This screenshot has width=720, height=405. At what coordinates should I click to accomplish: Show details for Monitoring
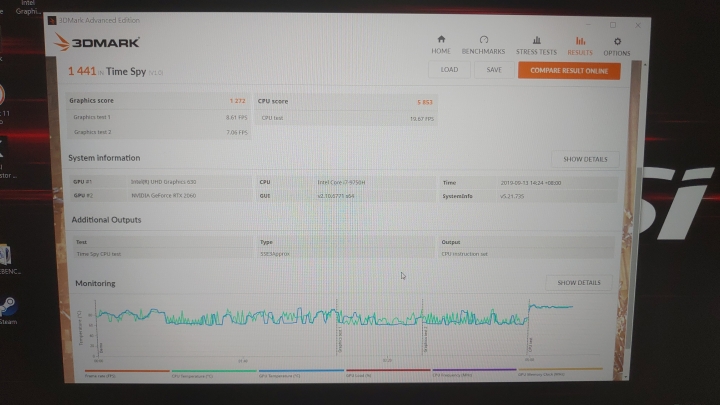click(x=579, y=283)
